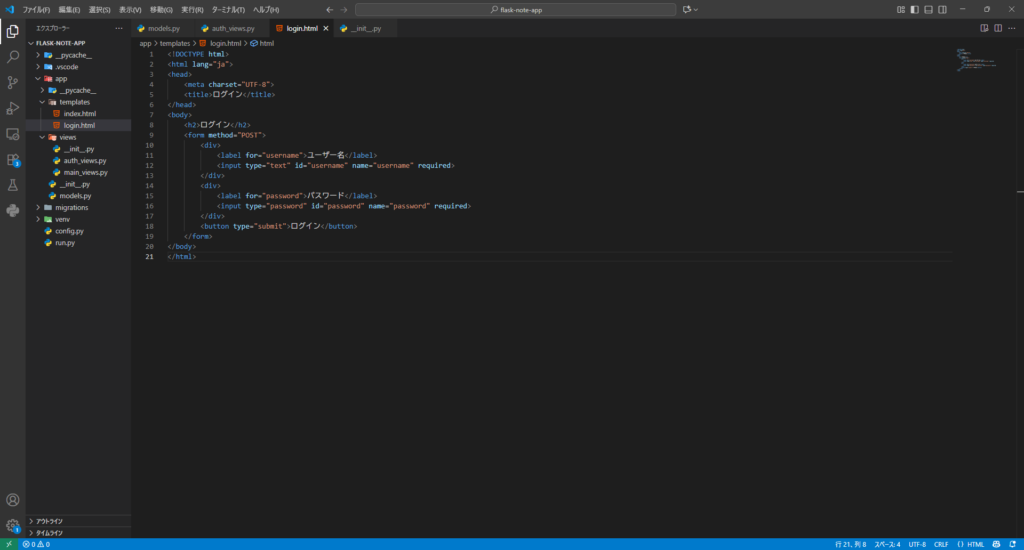This screenshot has width=1024, height=550.
Task: Toggle the bottom panel layout button
Action: click(x=928, y=9)
